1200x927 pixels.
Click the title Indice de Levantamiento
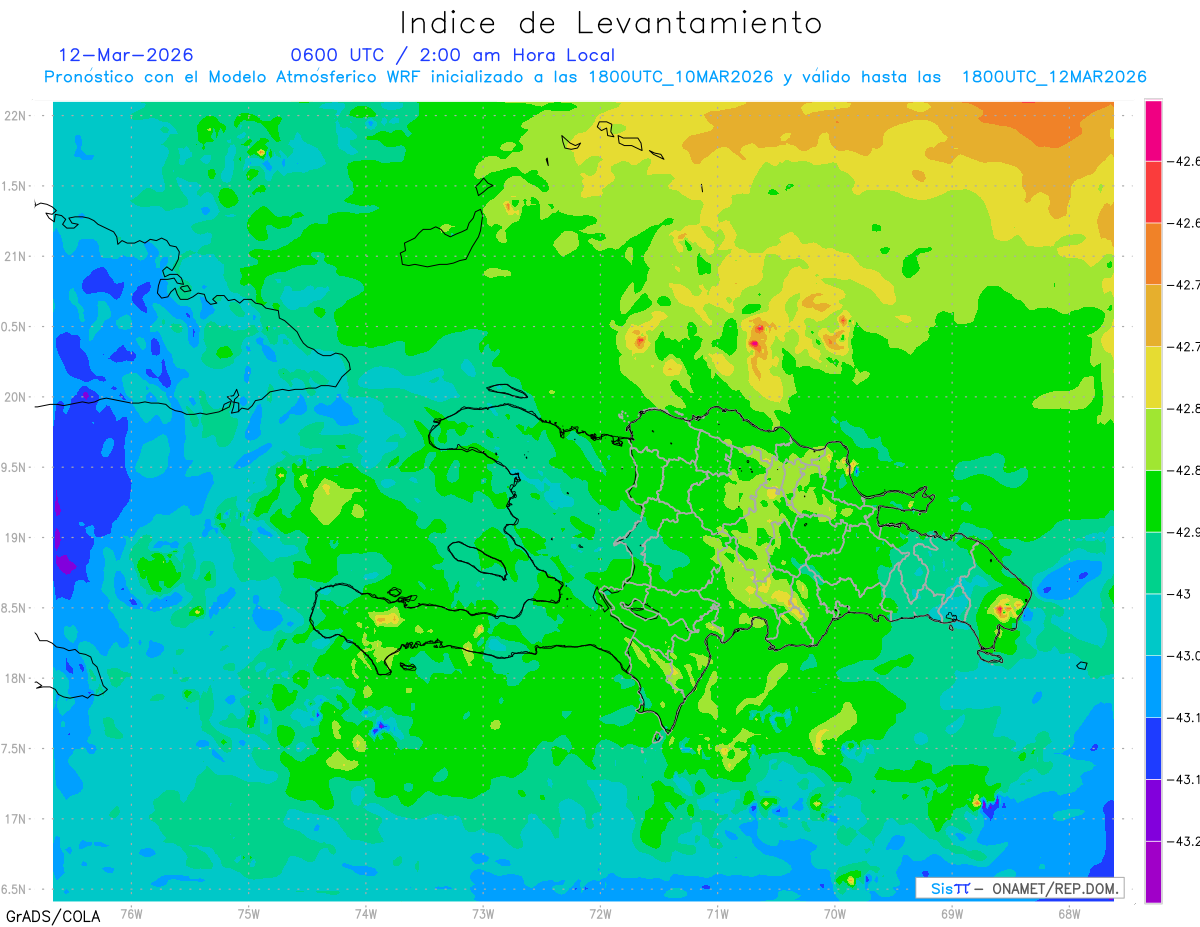[x=611, y=23]
